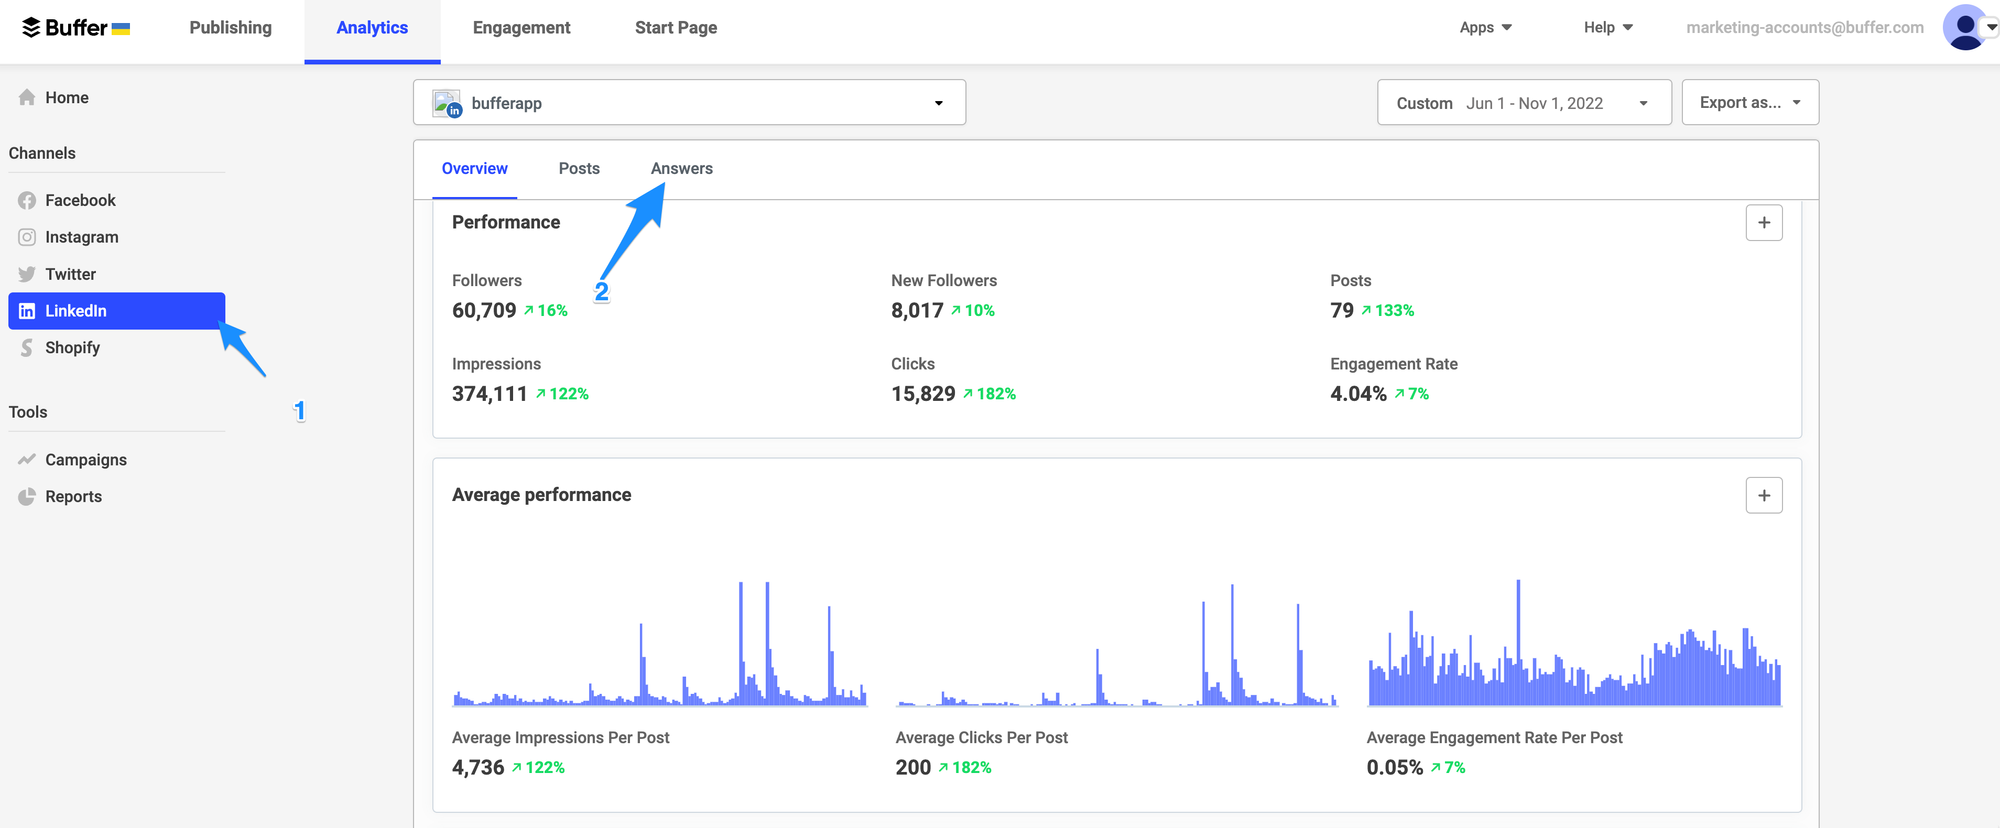Switch to the Publishing tab

(230, 27)
